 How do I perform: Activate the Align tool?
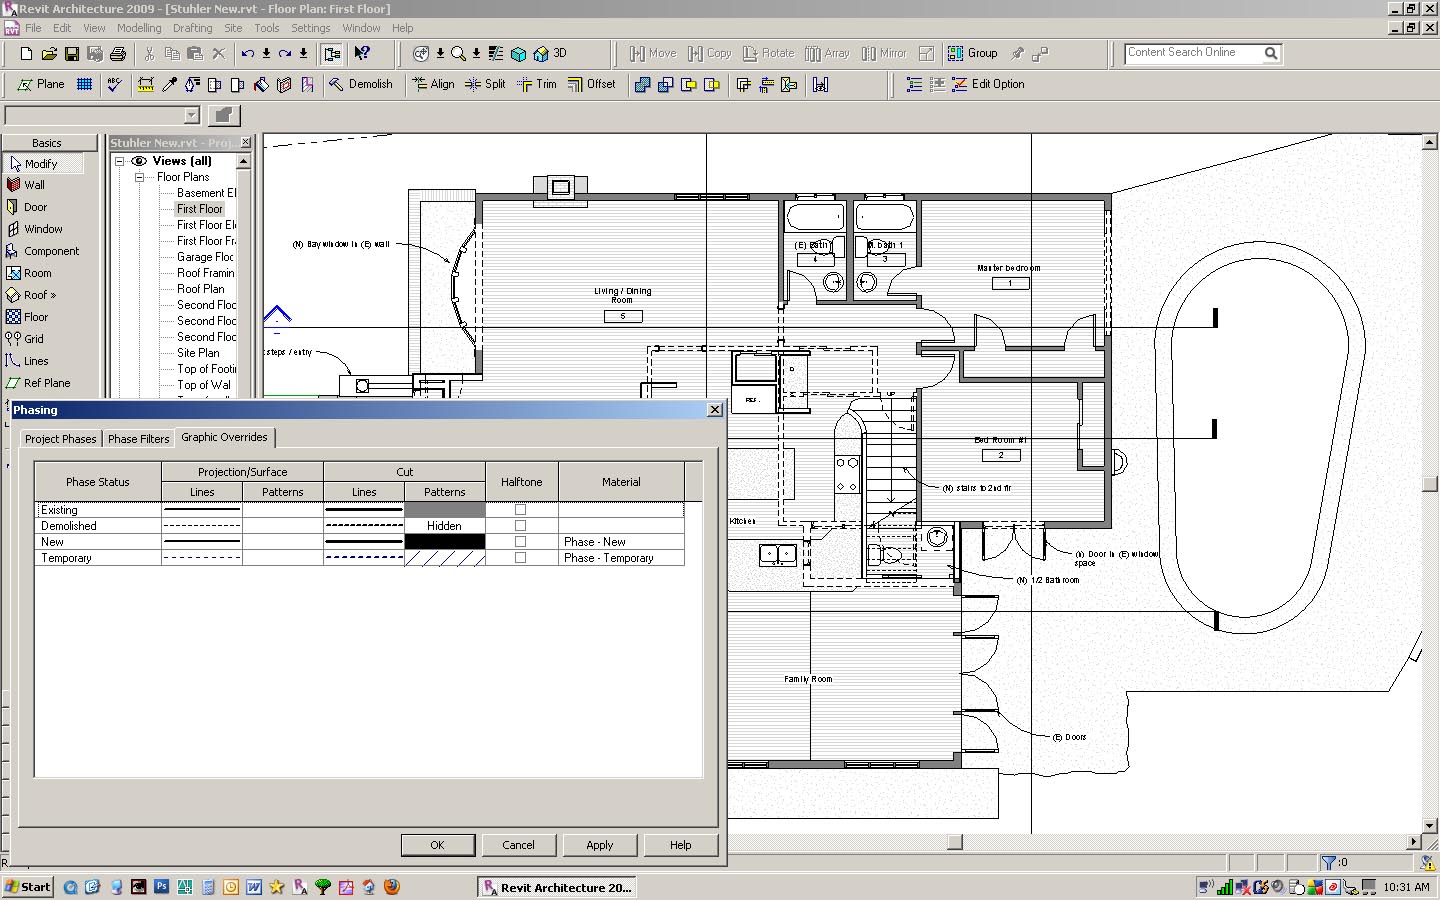[433, 84]
